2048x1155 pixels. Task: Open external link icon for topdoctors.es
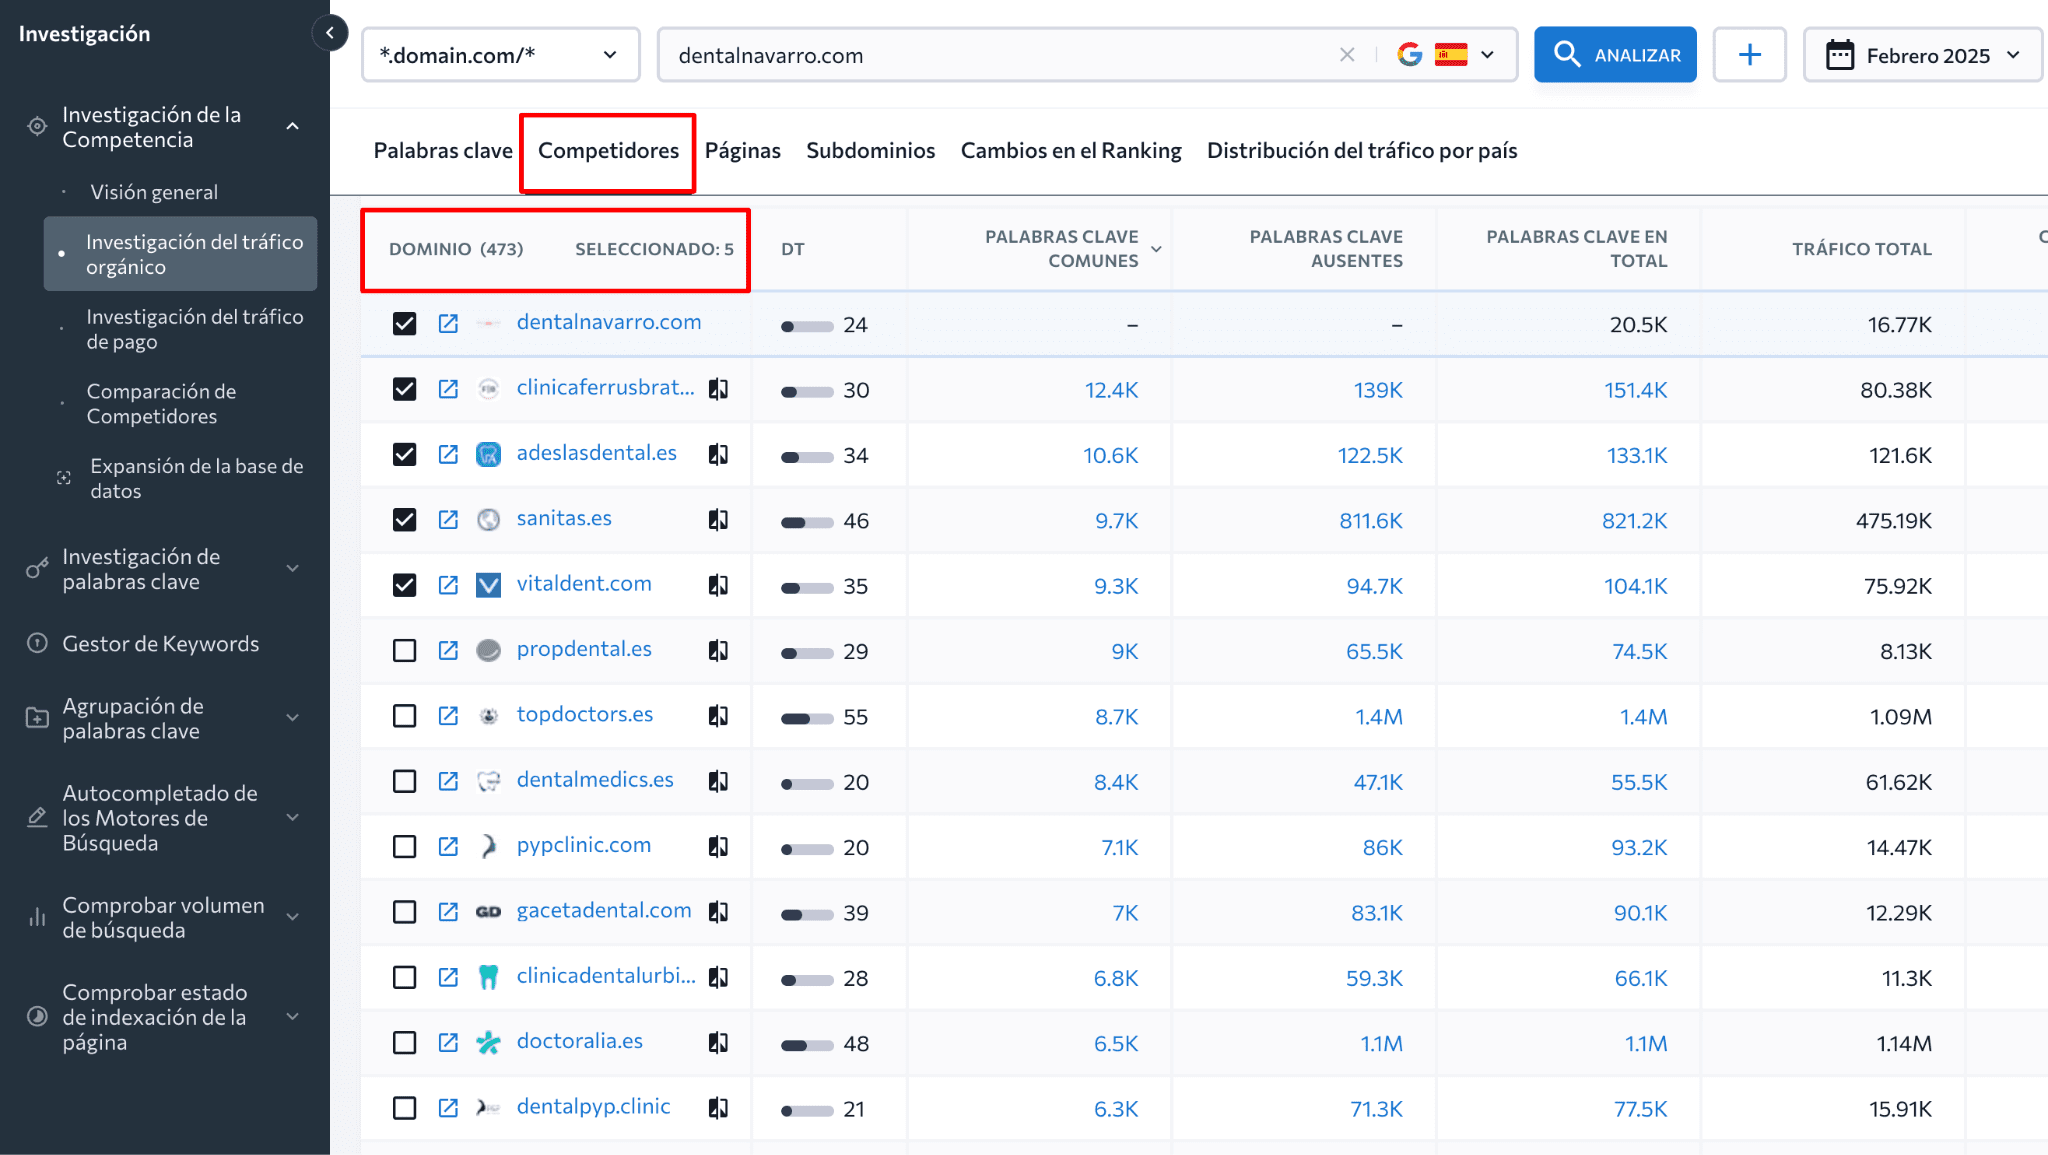click(x=448, y=715)
